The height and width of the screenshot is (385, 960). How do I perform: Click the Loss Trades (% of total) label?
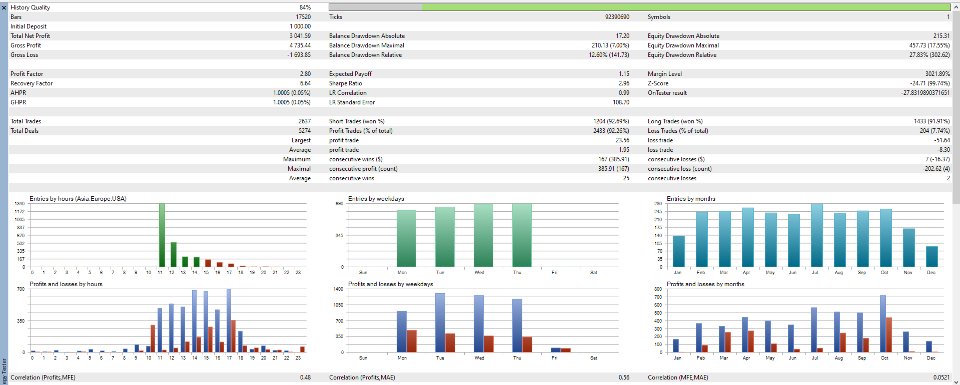(x=678, y=130)
